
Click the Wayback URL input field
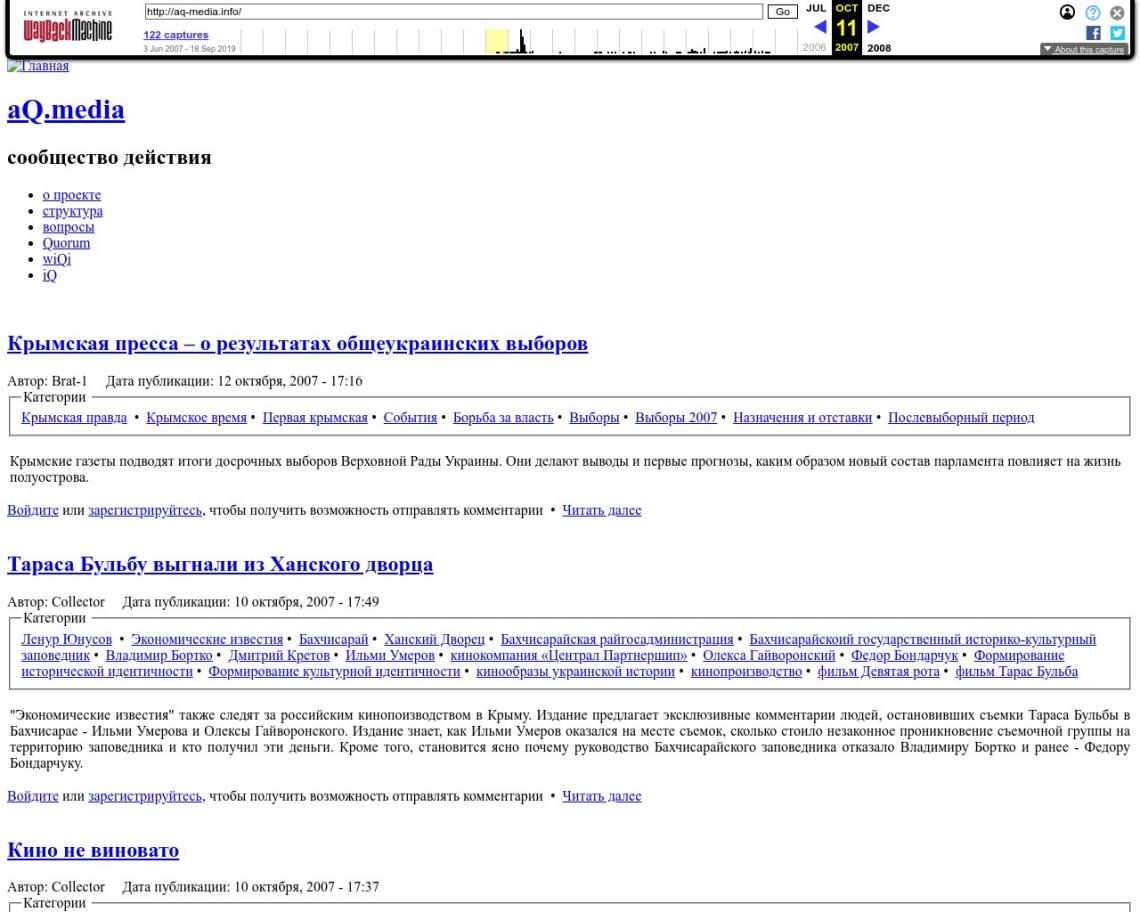point(453,12)
